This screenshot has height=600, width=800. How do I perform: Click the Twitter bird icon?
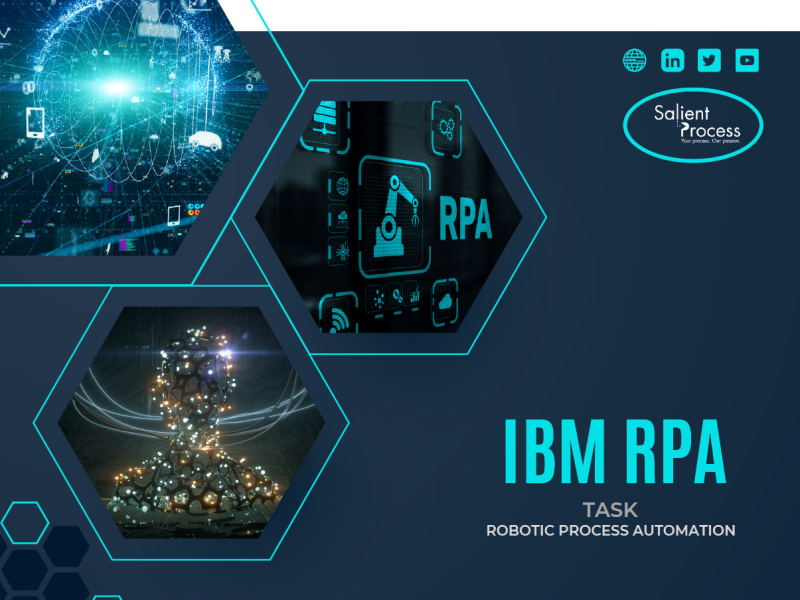709,60
